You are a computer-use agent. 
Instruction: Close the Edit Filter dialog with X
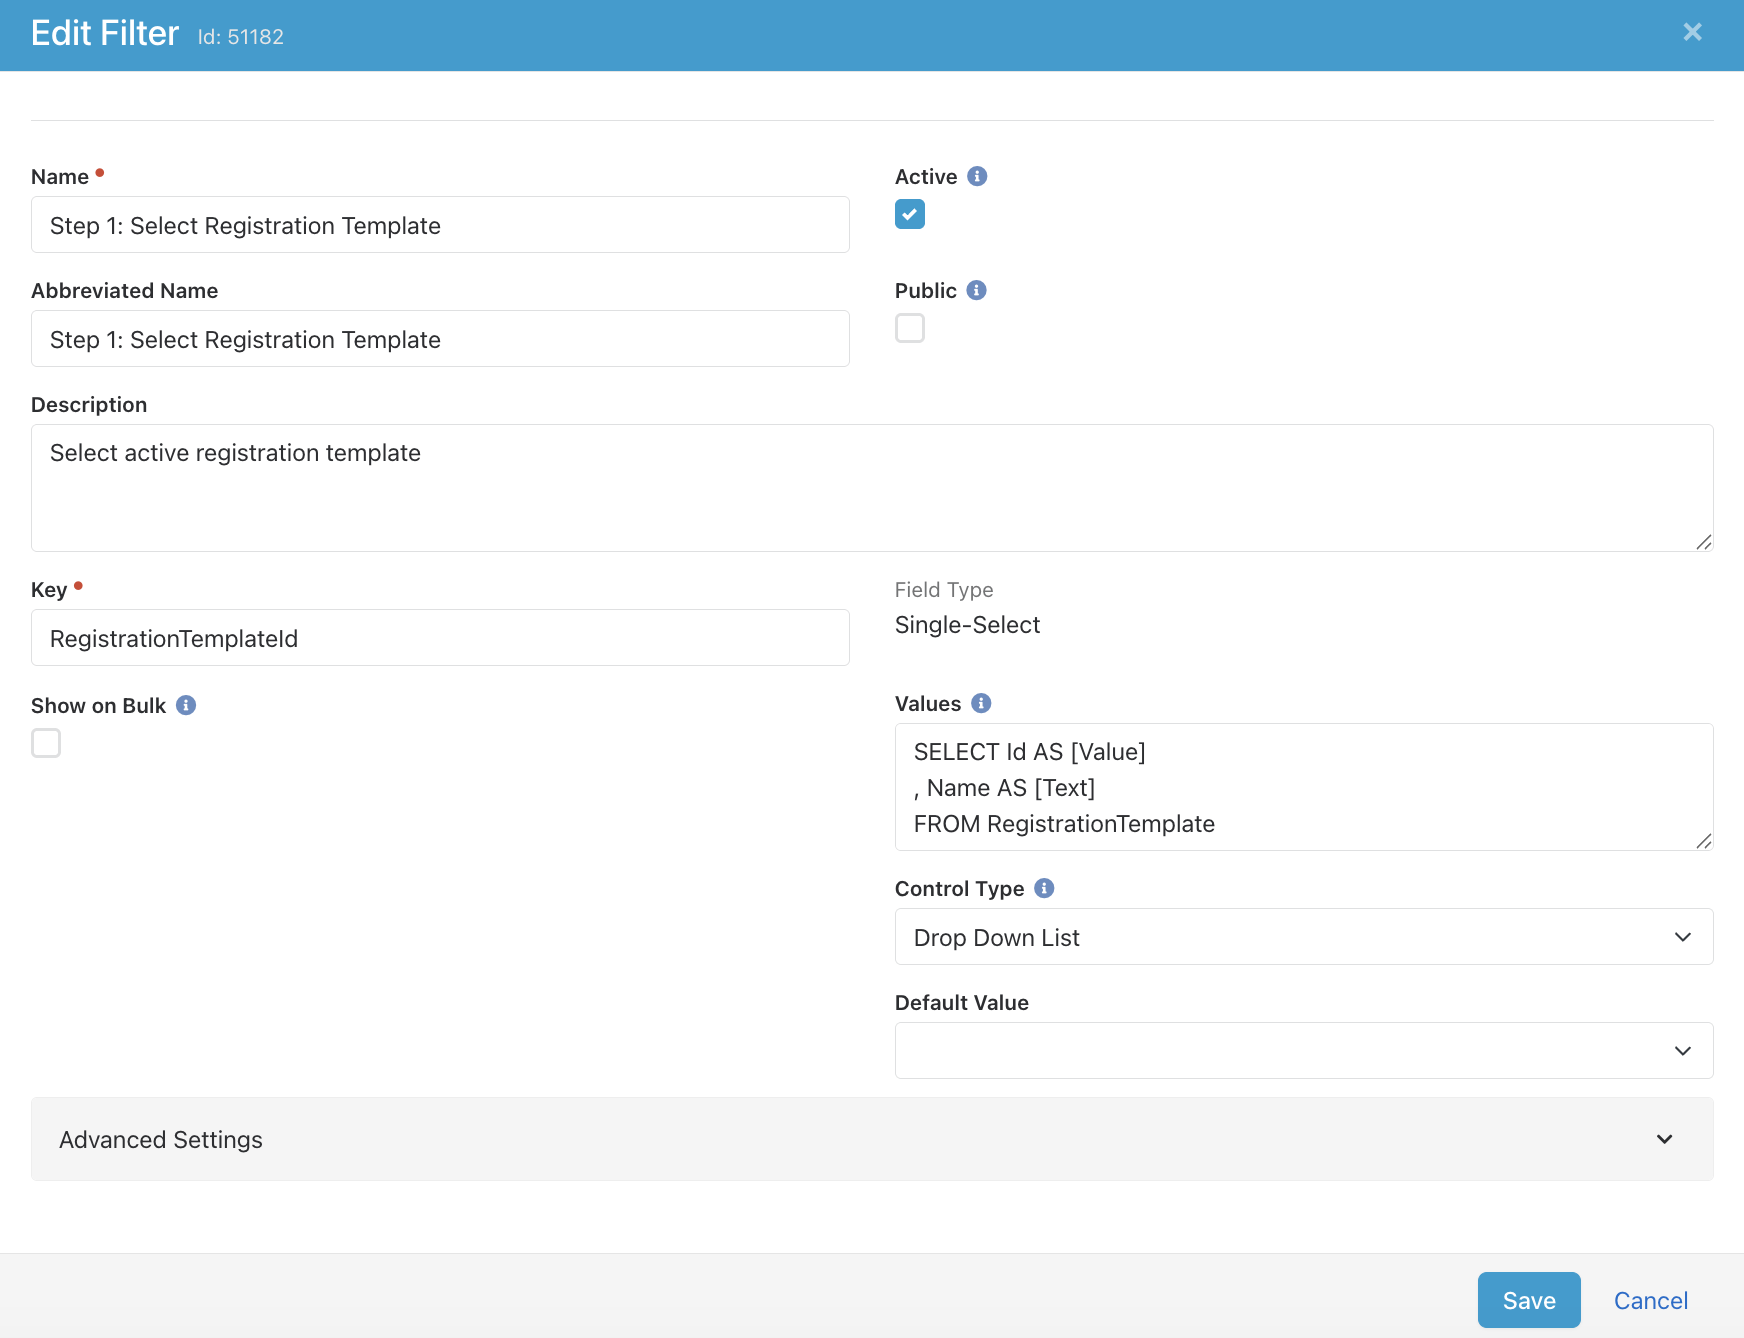pos(1692,33)
